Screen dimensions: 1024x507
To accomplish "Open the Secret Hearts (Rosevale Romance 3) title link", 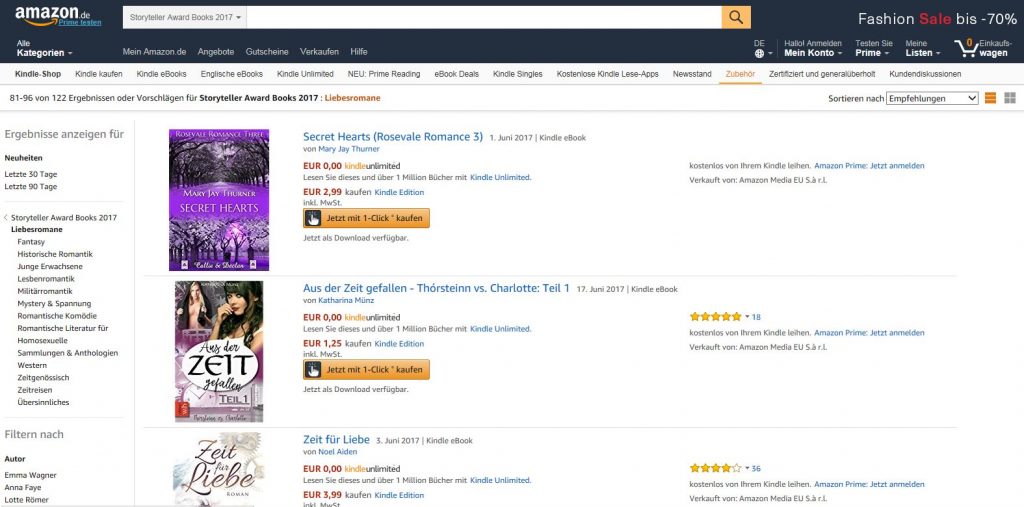I will click(x=393, y=137).
